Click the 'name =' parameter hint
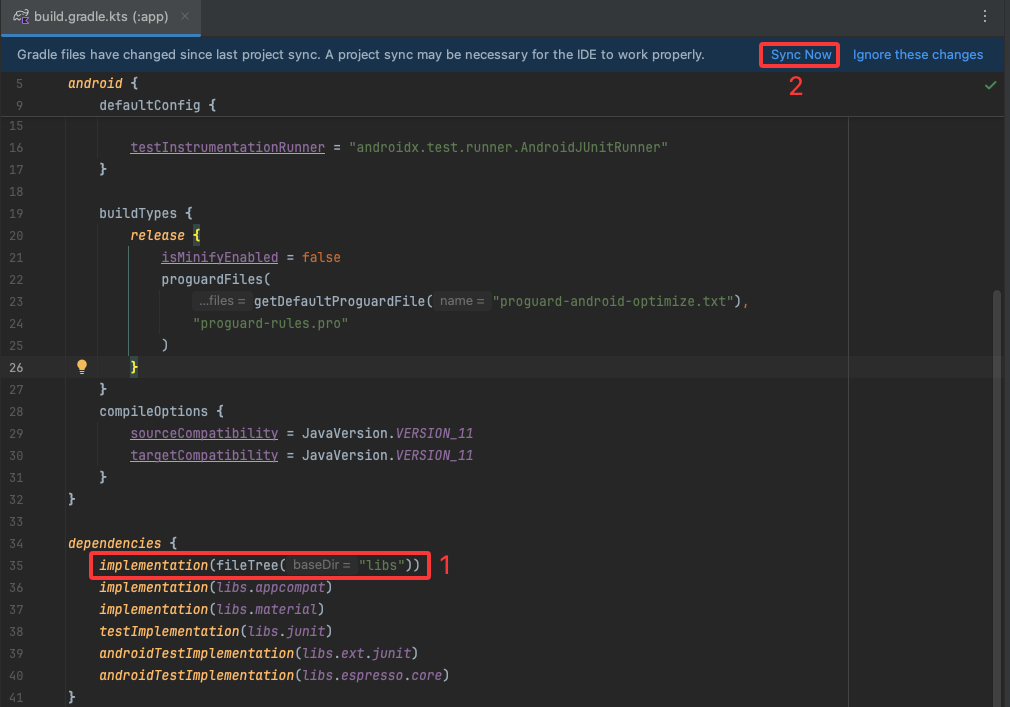Screen dimensions: 1010x707 tap(462, 301)
